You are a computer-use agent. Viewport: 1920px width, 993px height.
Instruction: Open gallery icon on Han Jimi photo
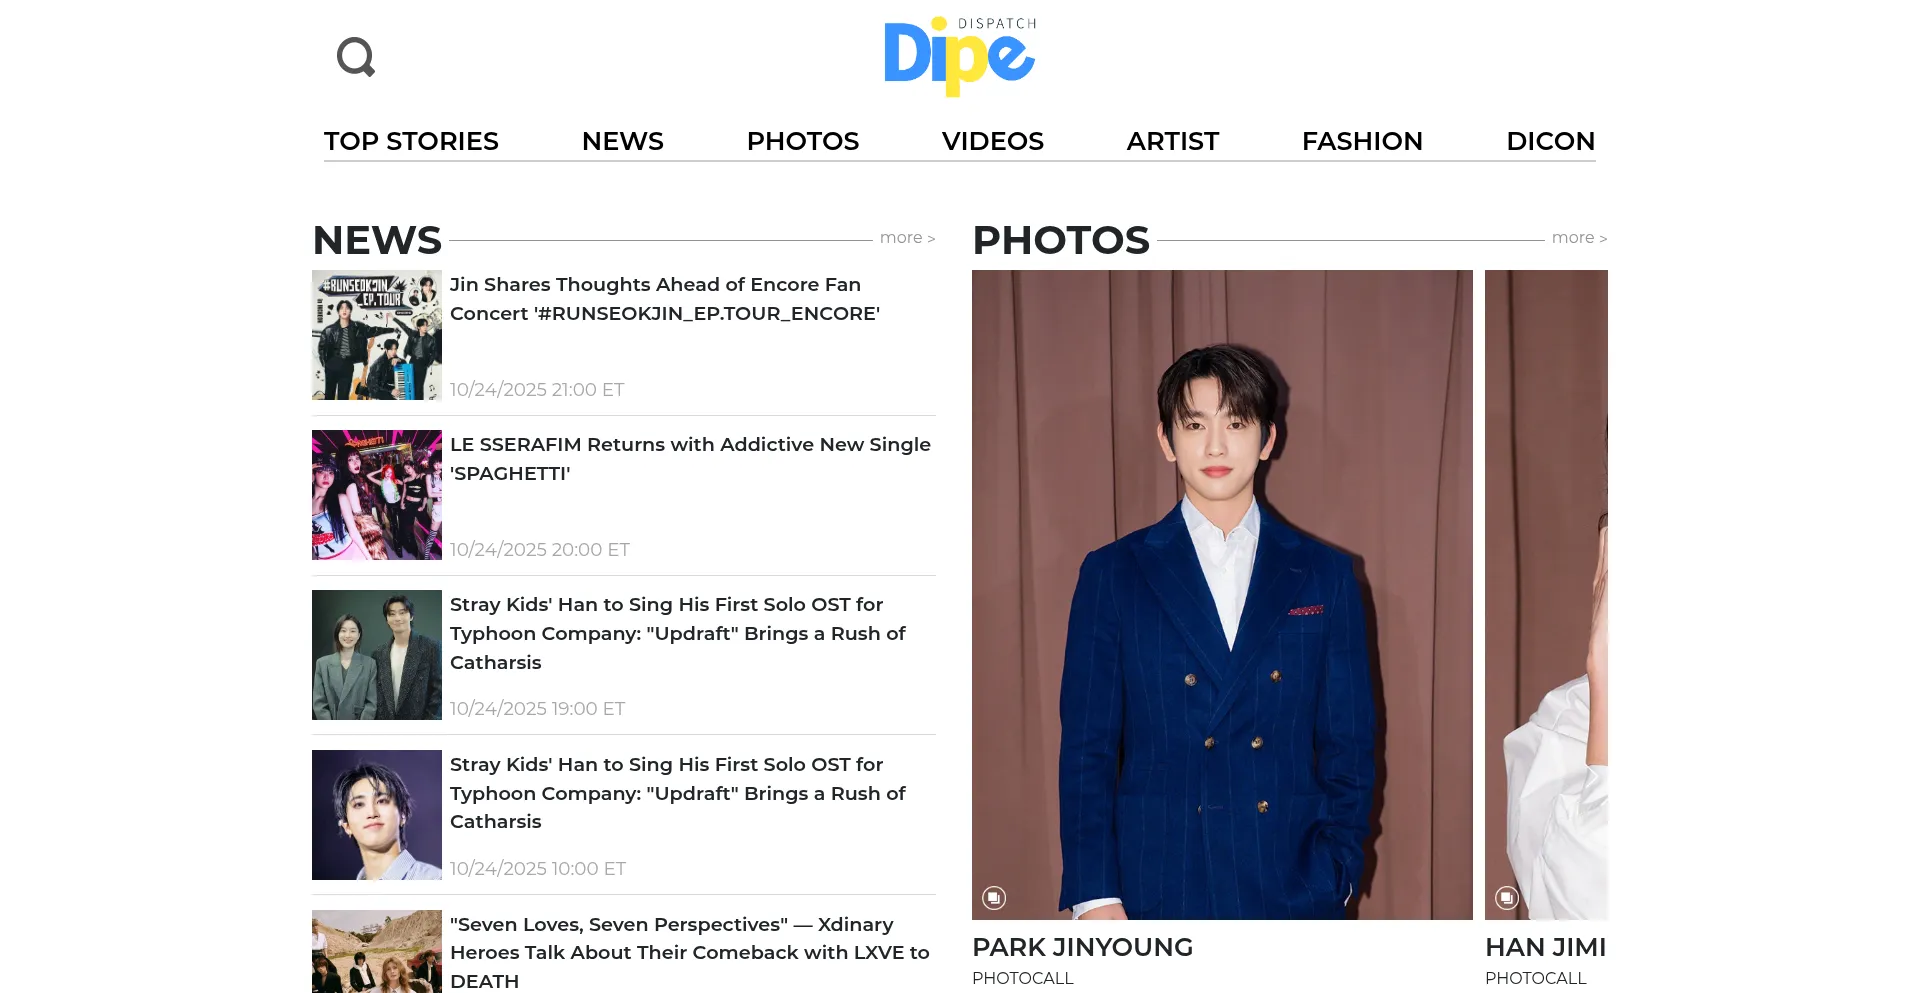[1507, 898]
